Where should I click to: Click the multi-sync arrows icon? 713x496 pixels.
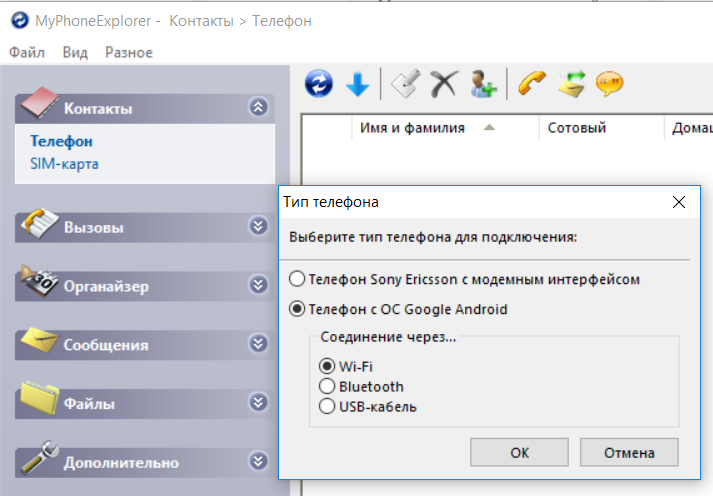coord(572,85)
